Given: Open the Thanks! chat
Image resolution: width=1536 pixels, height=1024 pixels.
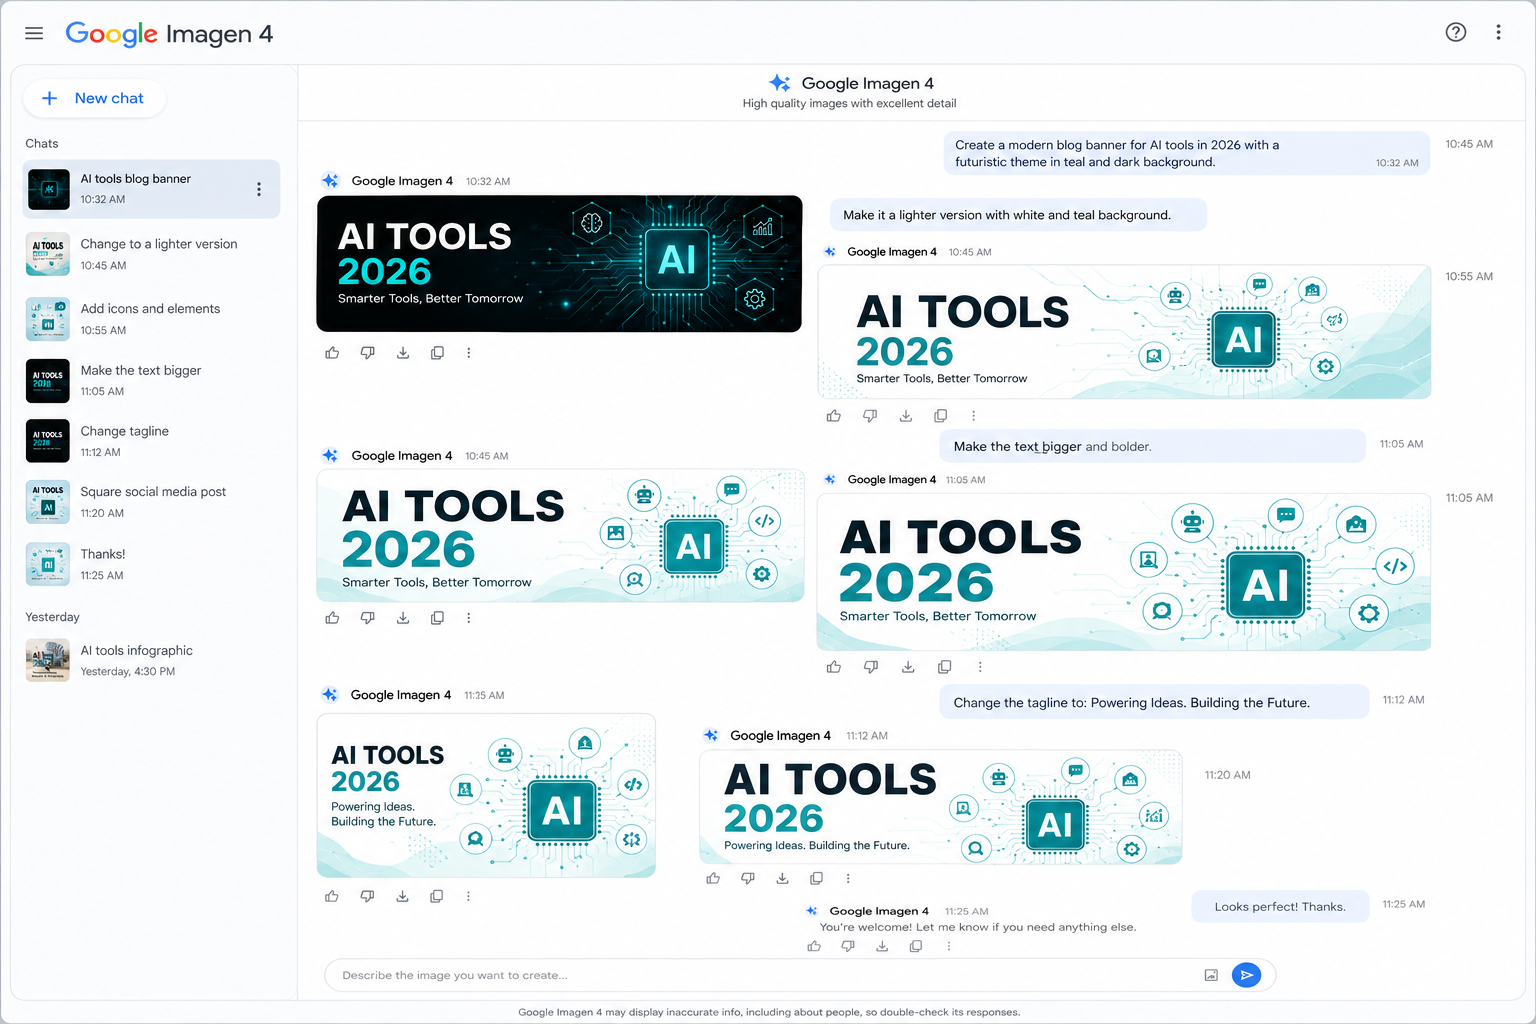Looking at the screenshot, I should tap(151, 564).
